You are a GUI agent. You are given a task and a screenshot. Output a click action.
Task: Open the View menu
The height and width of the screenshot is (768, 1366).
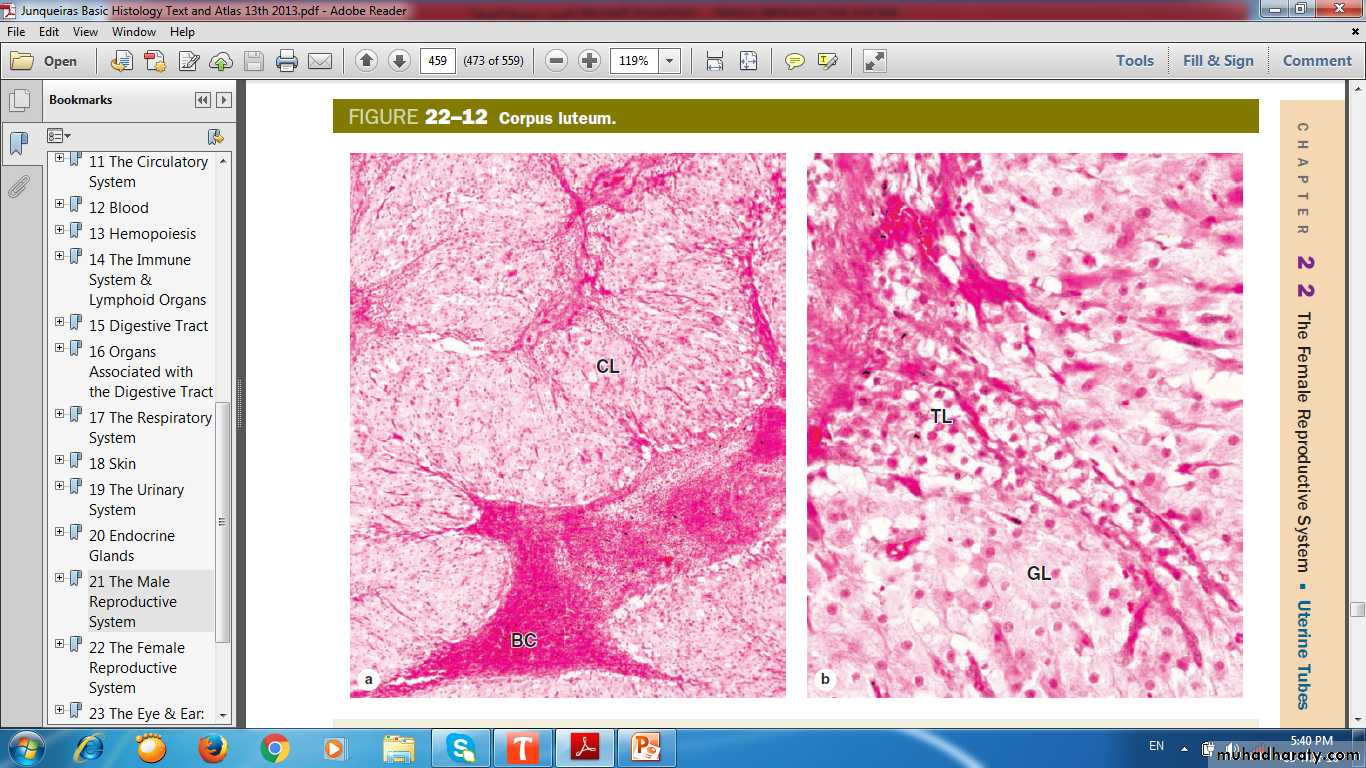tap(85, 32)
